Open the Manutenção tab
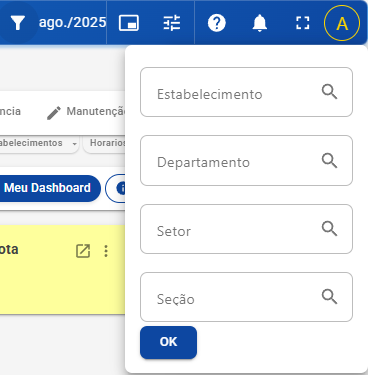The image size is (368, 375). tap(86, 112)
